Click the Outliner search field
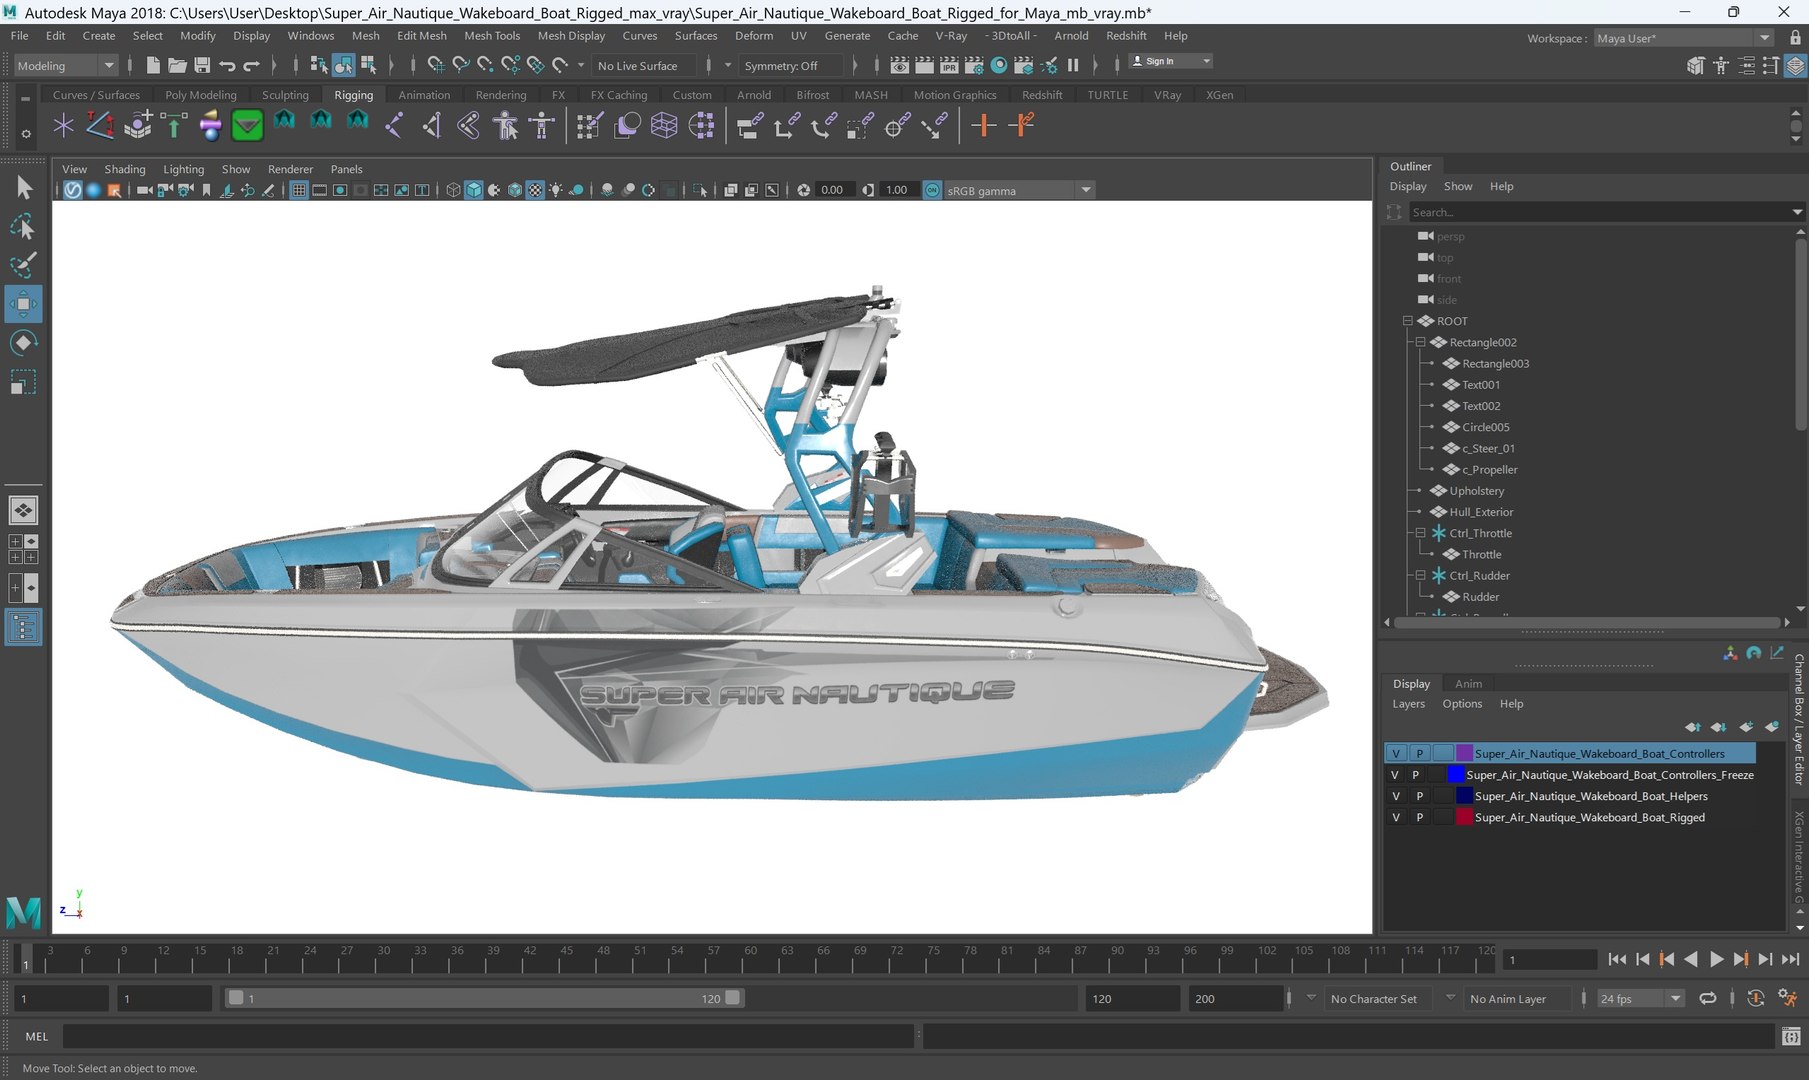Image resolution: width=1809 pixels, height=1080 pixels. pyautogui.click(x=1600, y=212)
